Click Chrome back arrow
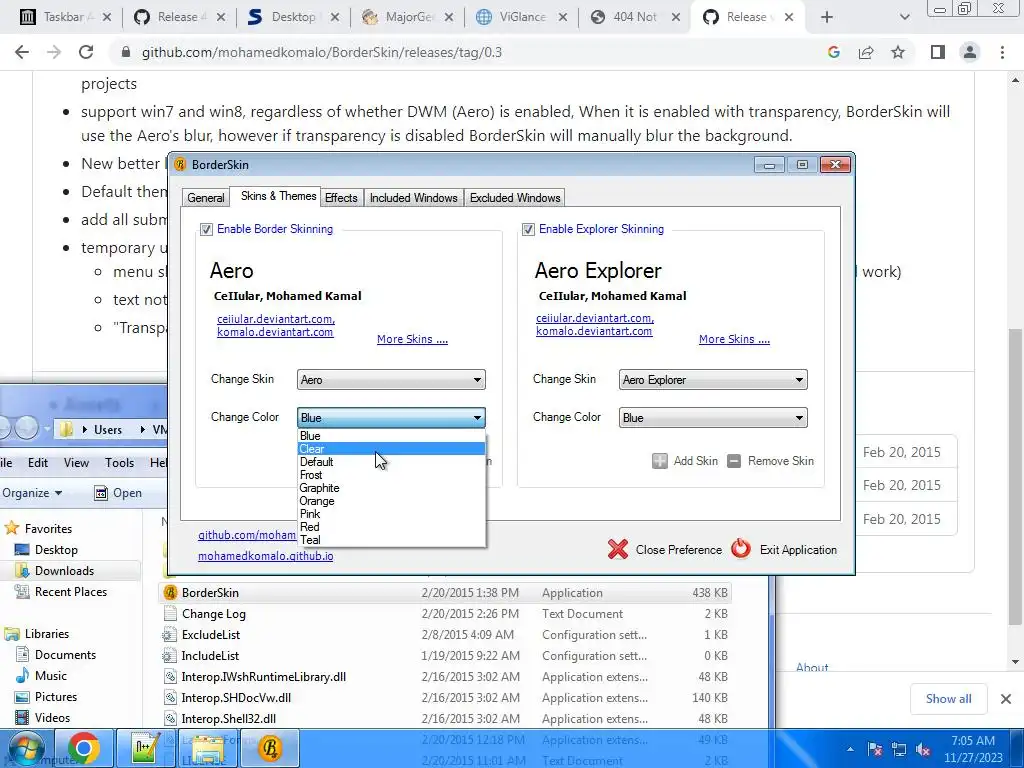 click(x=22, y=52)
